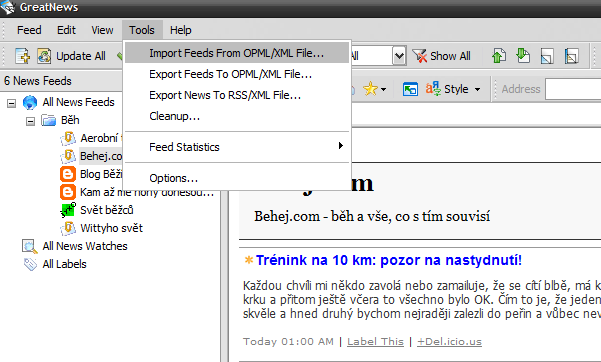The image size is (601, 362).
Task: Click the last layout icon in the top toolbar
Action: (x=571, y=56)
